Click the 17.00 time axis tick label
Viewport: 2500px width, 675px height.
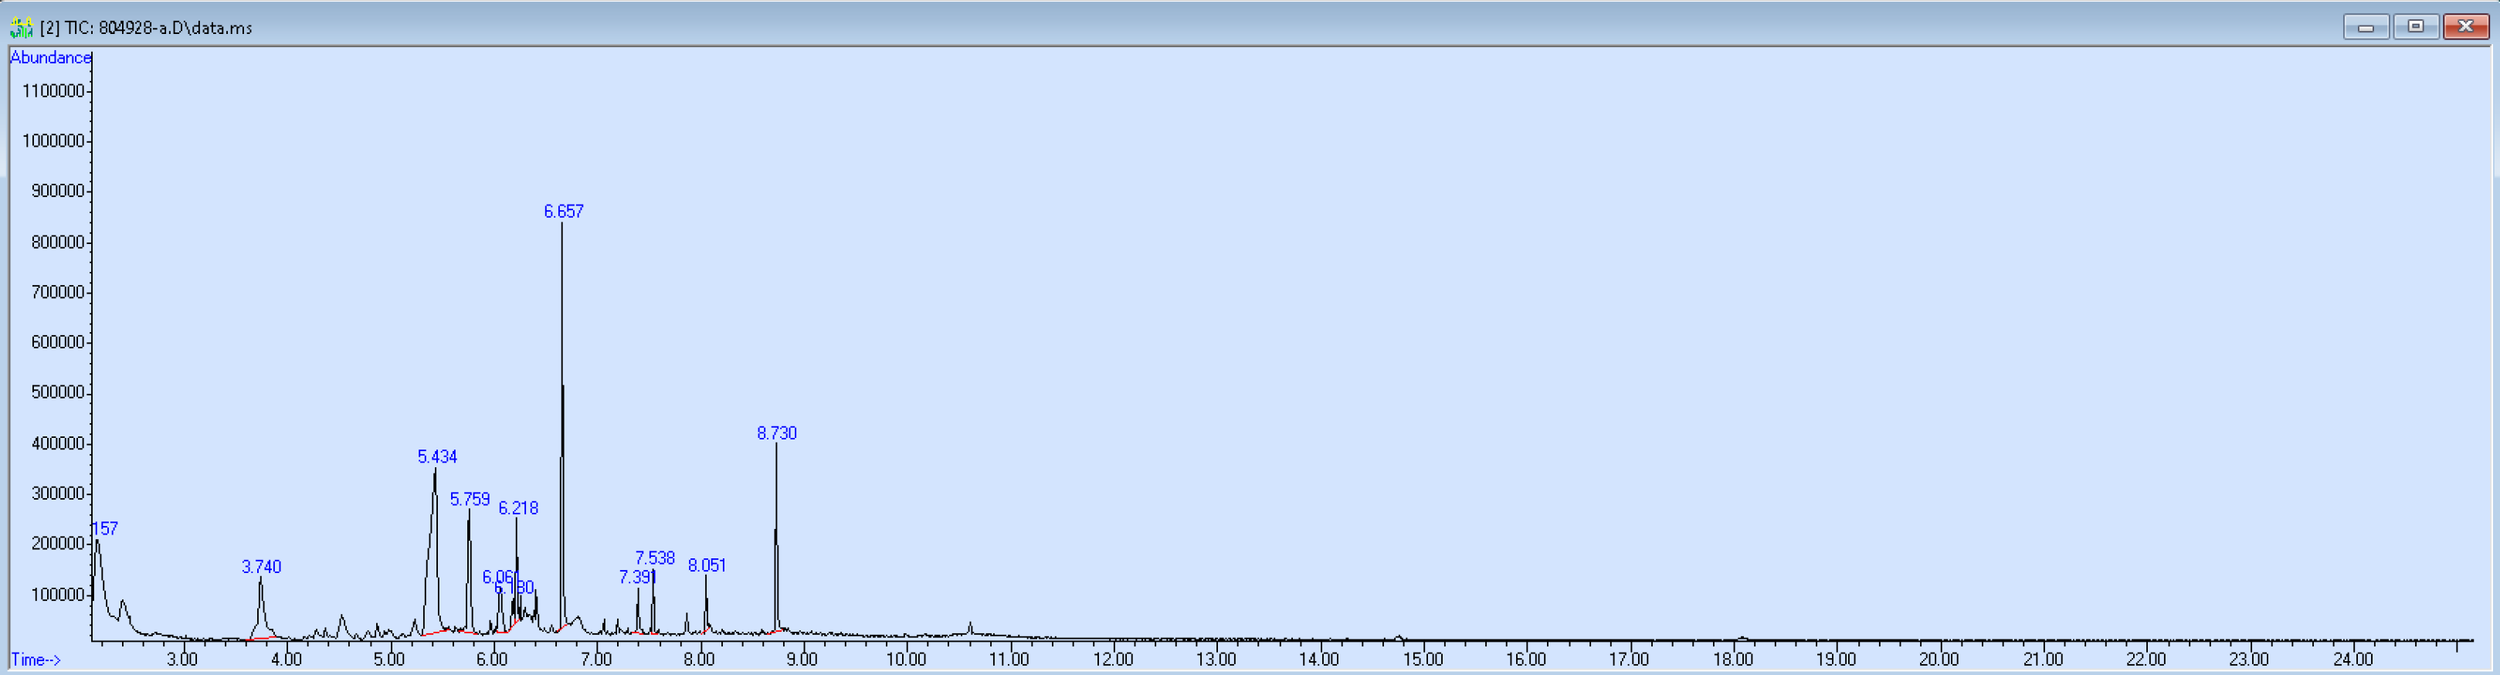pos(1629,659)
